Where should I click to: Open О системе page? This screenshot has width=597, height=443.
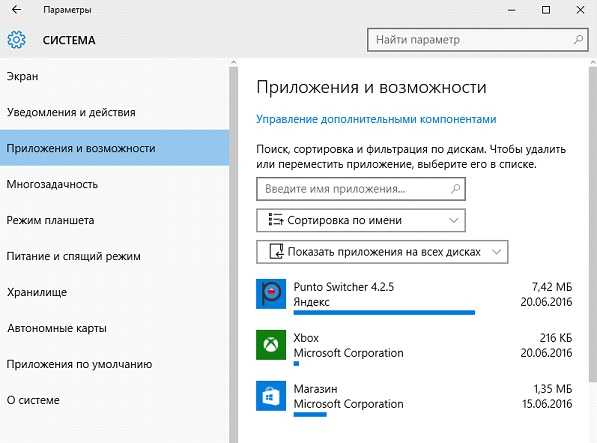[x=33, y=400]
